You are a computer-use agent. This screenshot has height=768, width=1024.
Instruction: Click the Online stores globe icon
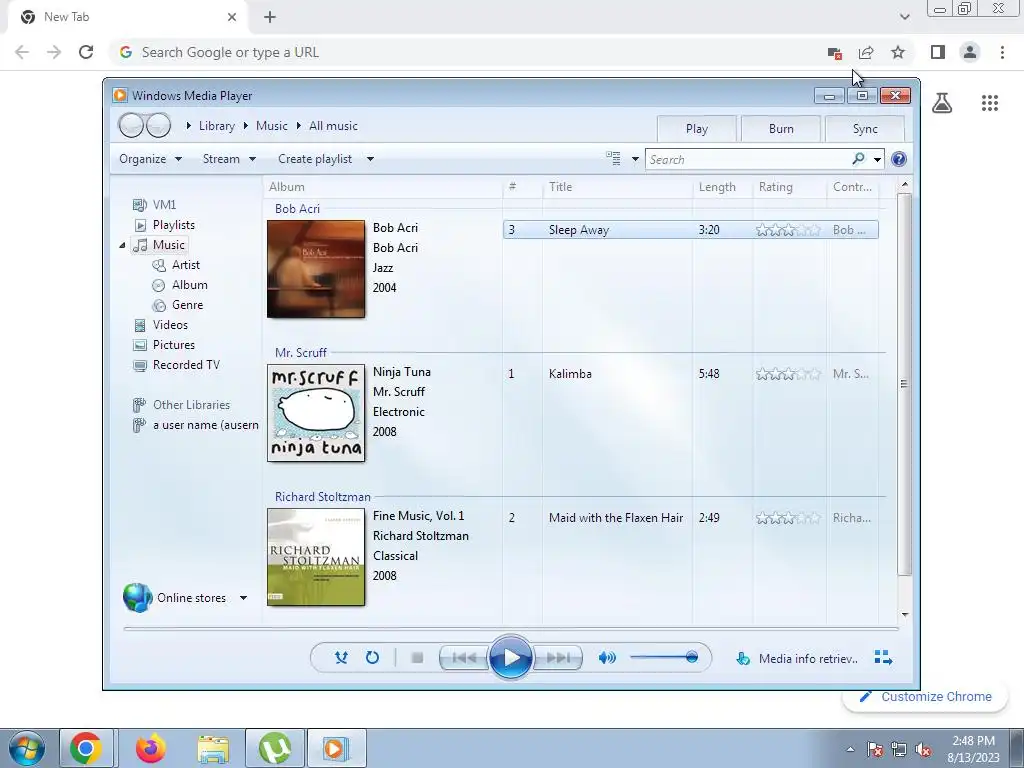point(137,598)
